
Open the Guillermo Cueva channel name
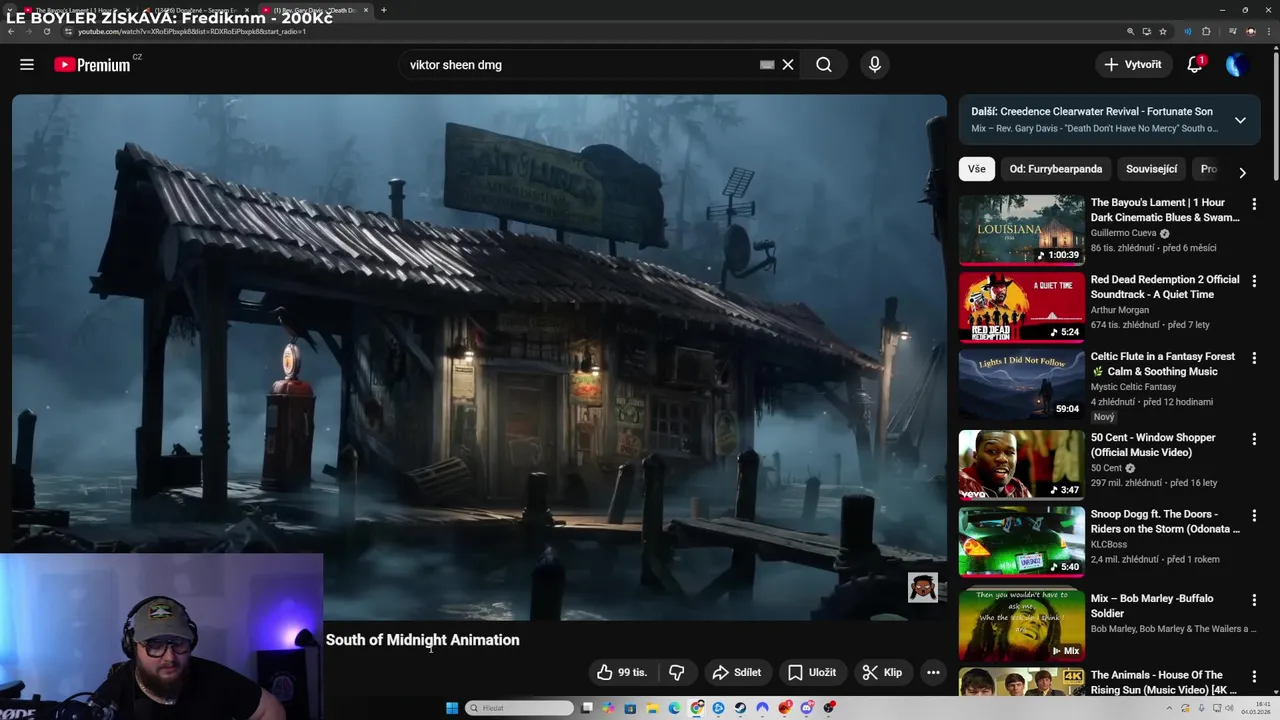click(x=1123, y=233)
